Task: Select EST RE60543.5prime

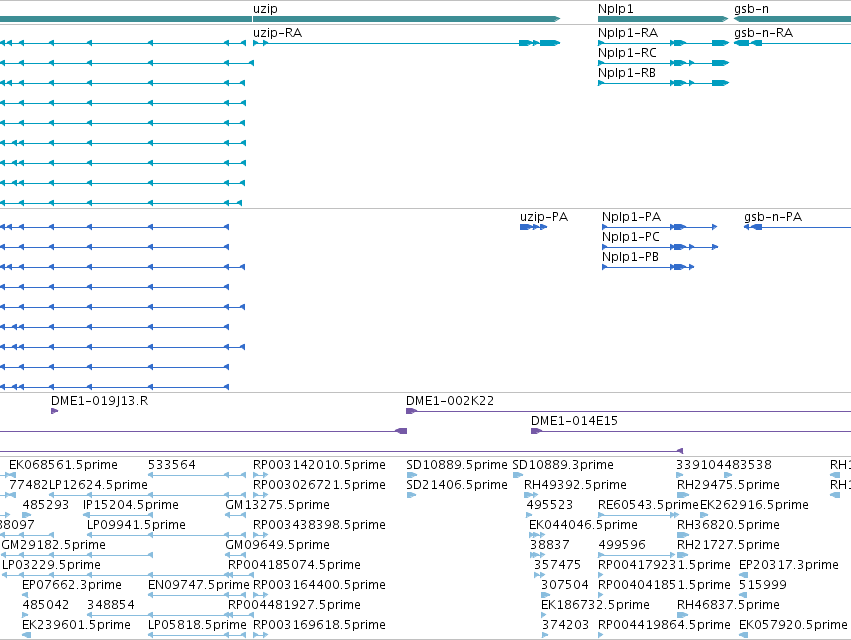Action: click(648, 505)
